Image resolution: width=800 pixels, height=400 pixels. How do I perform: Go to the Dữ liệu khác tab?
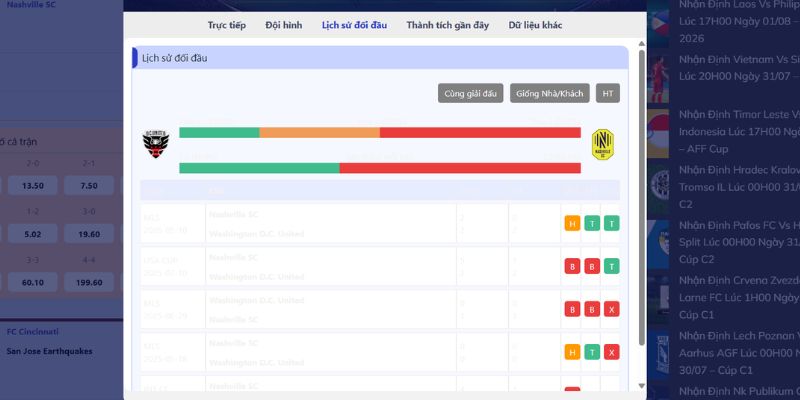[x=535, y=25]
